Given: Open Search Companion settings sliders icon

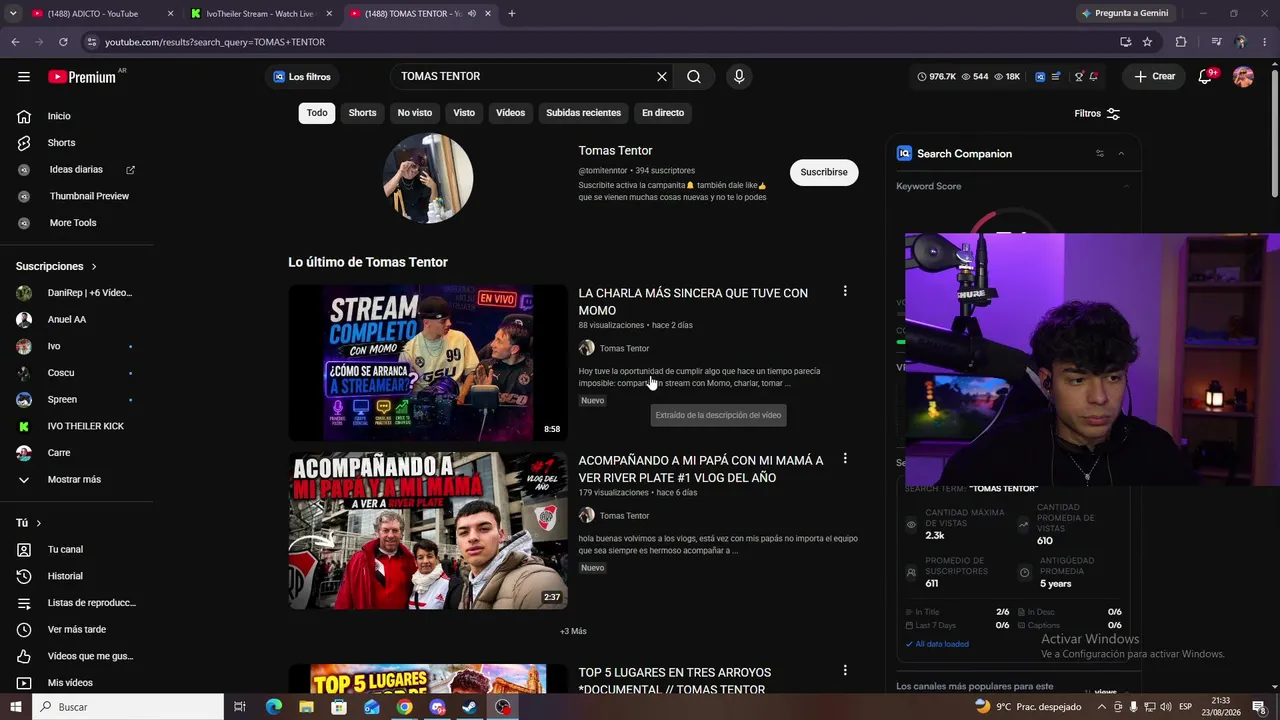Looking at the screenshot, I should point(1100,154).
